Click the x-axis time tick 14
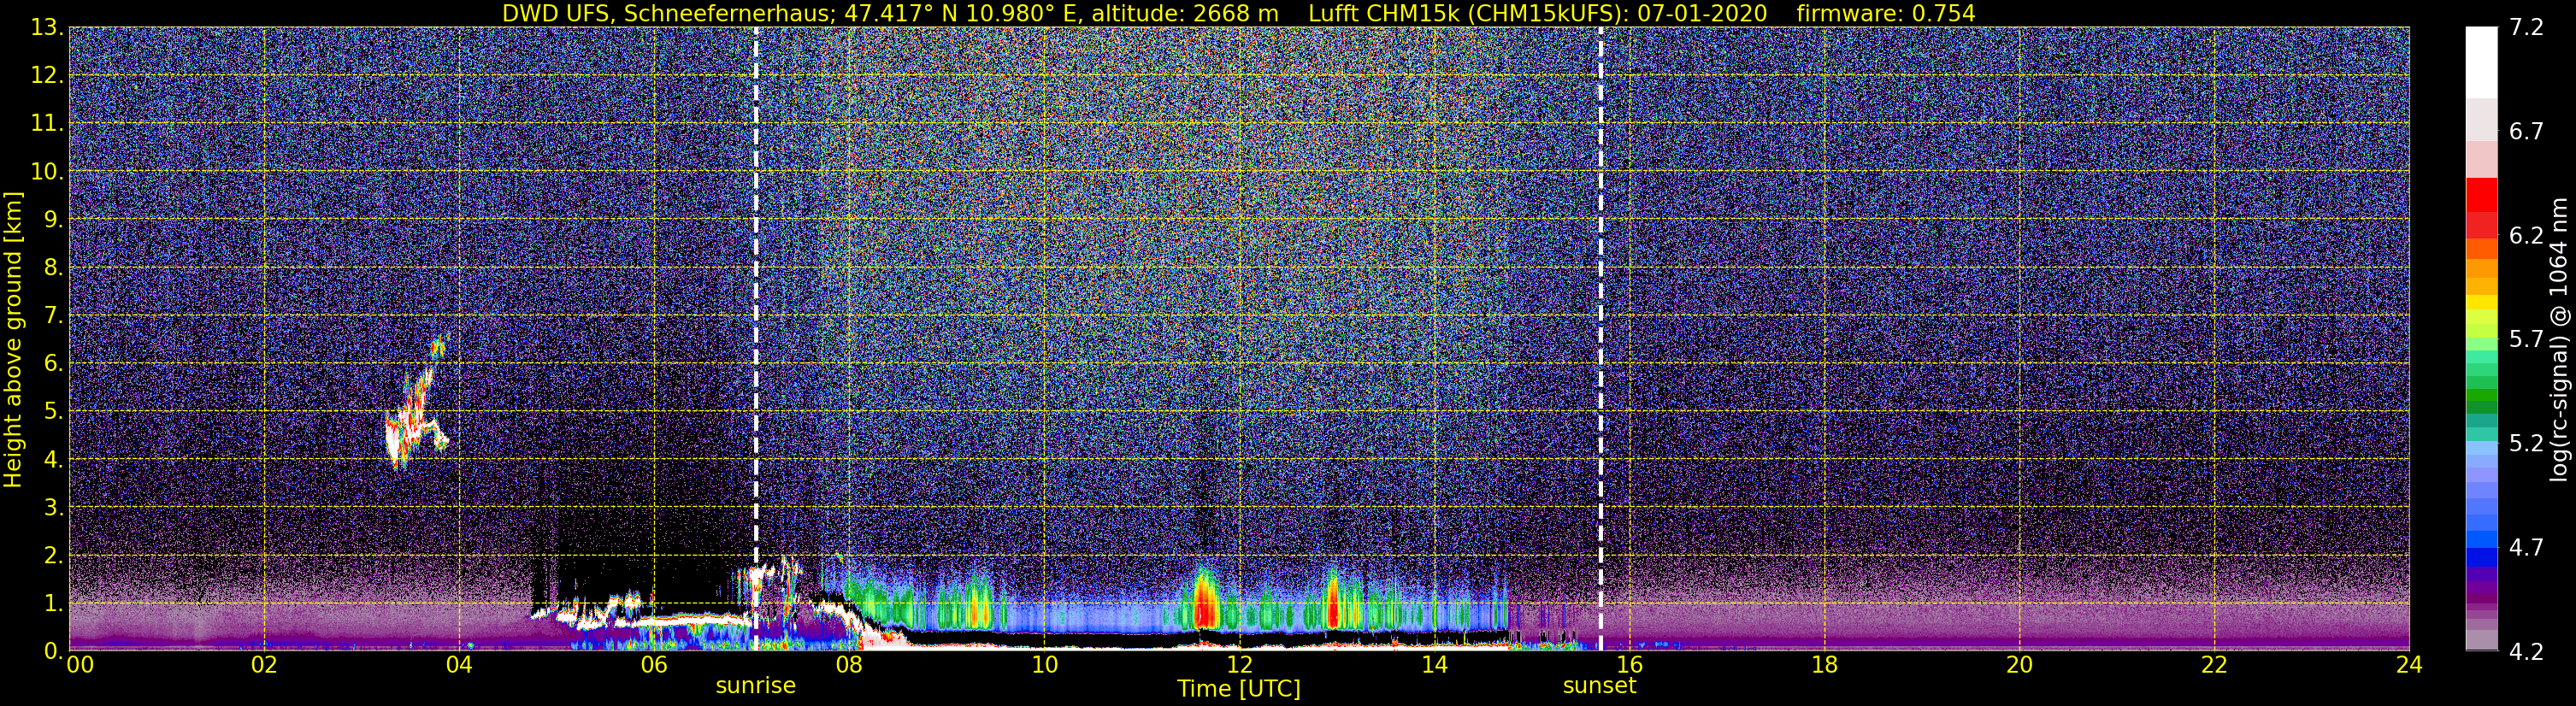Screen dimensions: 2576x706 tap(1434, 665)
